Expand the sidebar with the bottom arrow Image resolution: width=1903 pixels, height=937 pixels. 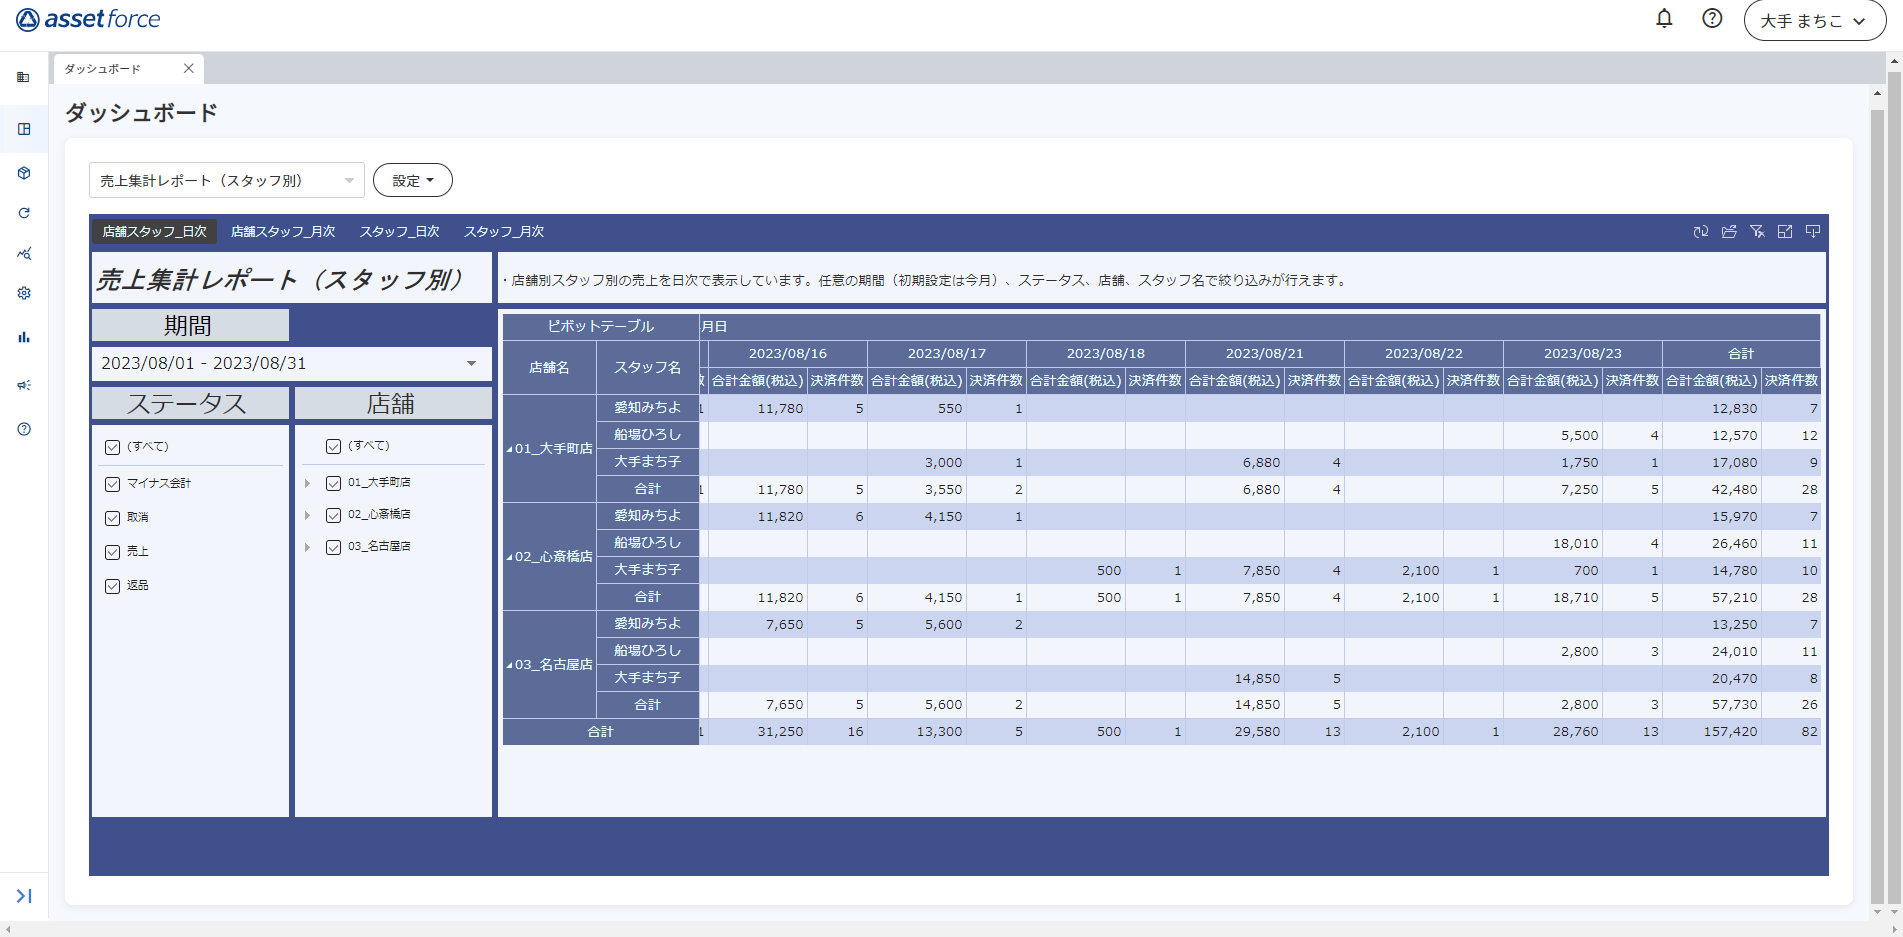(24, 896)
